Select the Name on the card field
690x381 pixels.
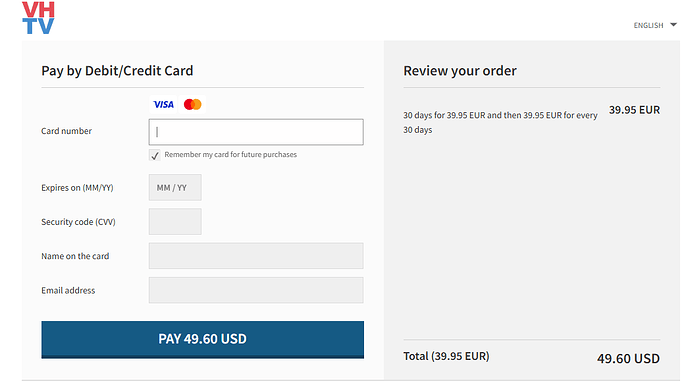pos(256,256)
